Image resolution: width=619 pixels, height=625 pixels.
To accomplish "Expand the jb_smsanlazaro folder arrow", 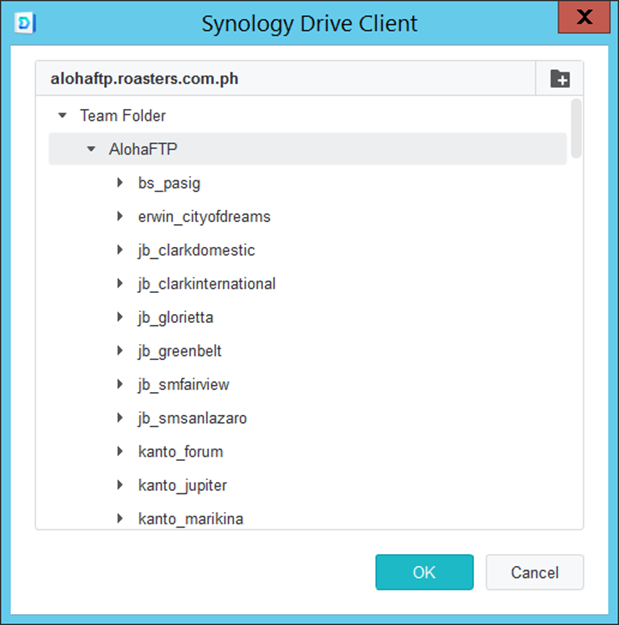I will 120,418.
